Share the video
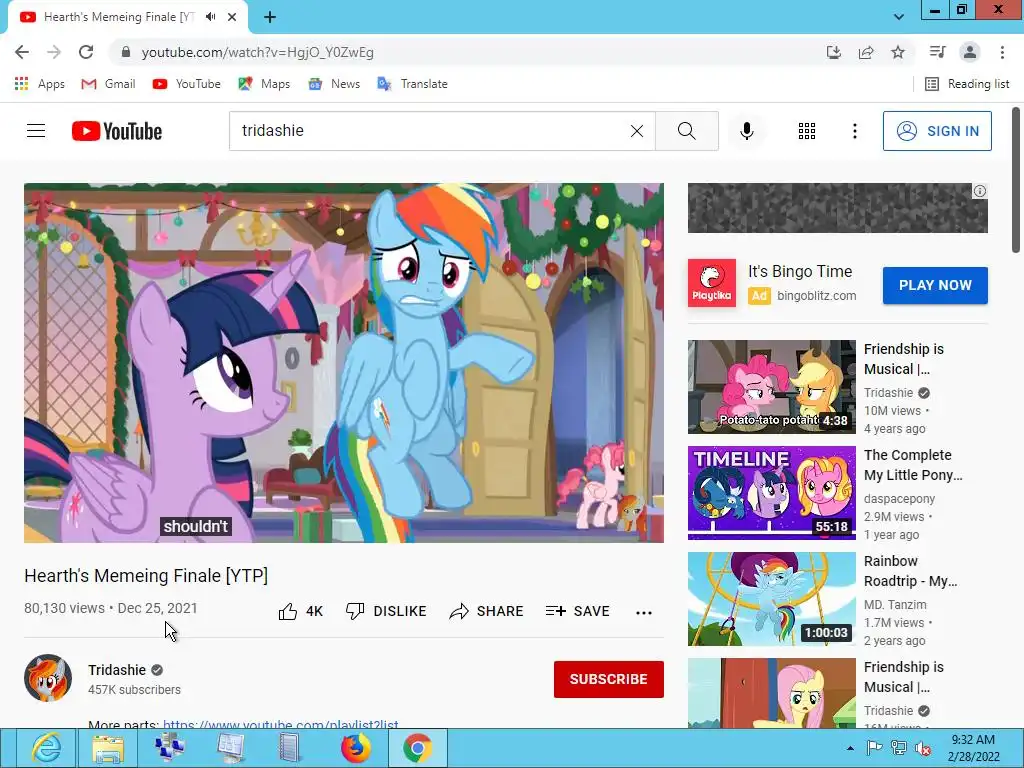The height and width of the screenshot is (768, 1024). [x=487, y=611]
